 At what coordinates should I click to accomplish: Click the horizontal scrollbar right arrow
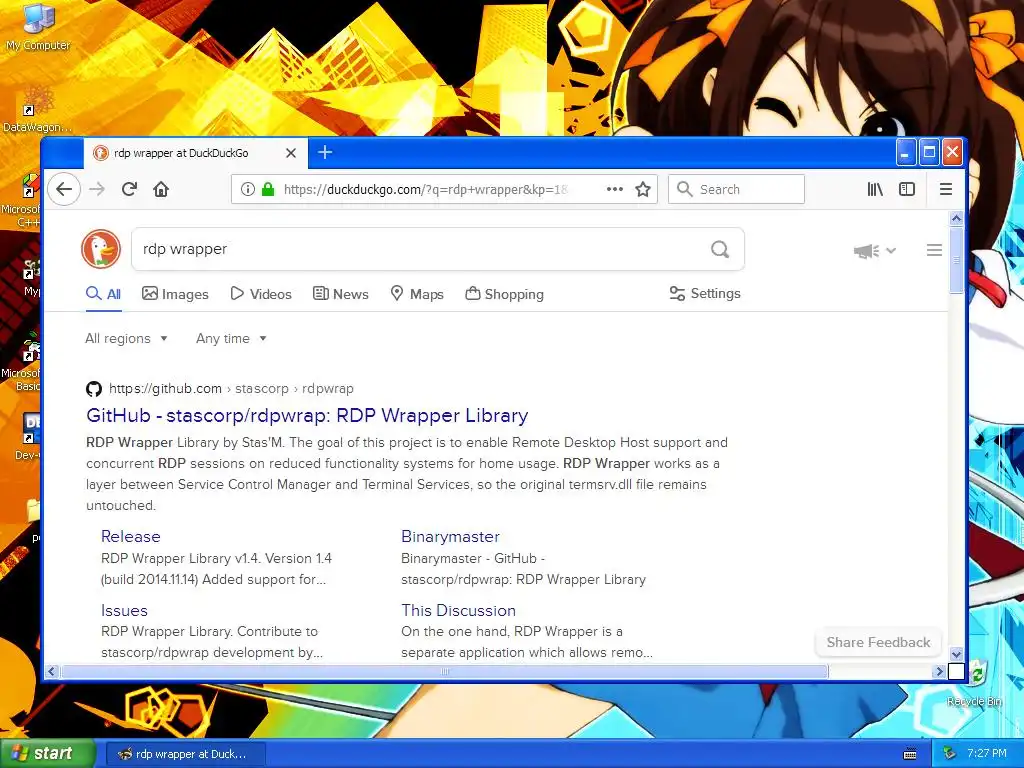[939, 671]
